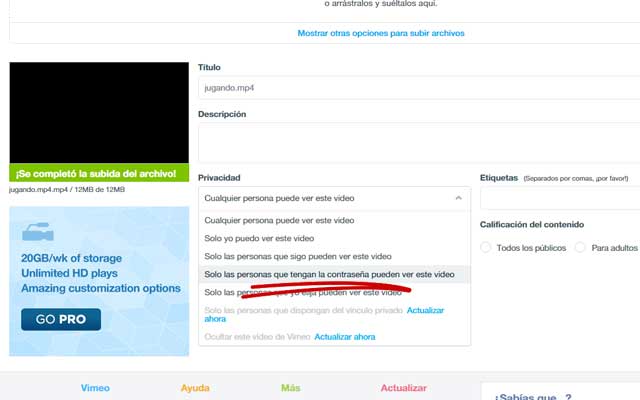The width and height of the screenshot is (640, 400).
Task: Click the '¿Sabías que...?' heading
Action: [533, 396]
